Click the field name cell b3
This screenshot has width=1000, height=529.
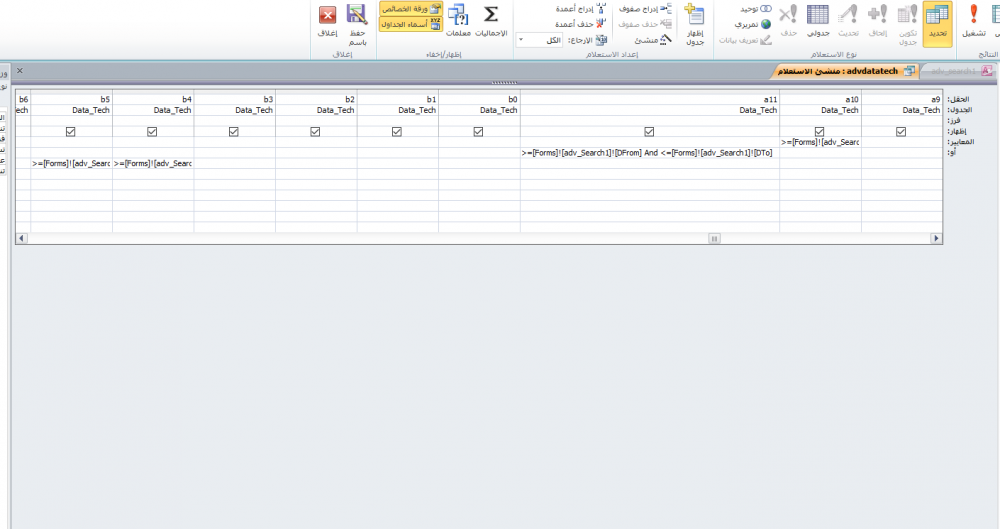click(234, 100)
